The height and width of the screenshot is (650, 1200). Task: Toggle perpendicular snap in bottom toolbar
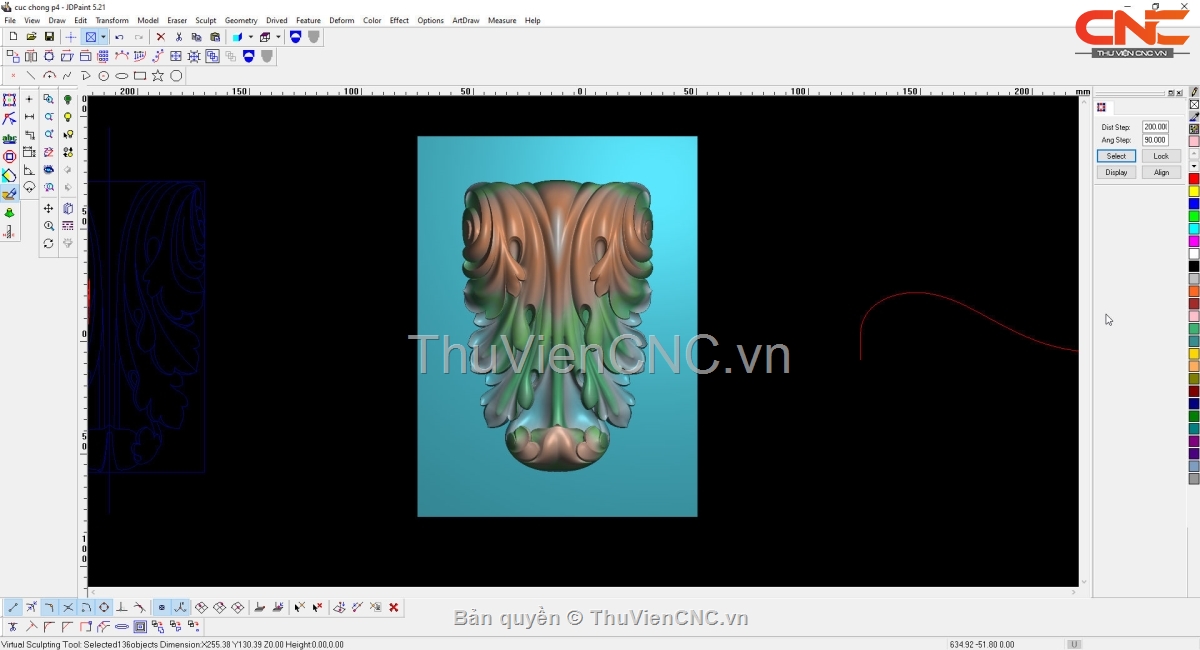(122, 607)
